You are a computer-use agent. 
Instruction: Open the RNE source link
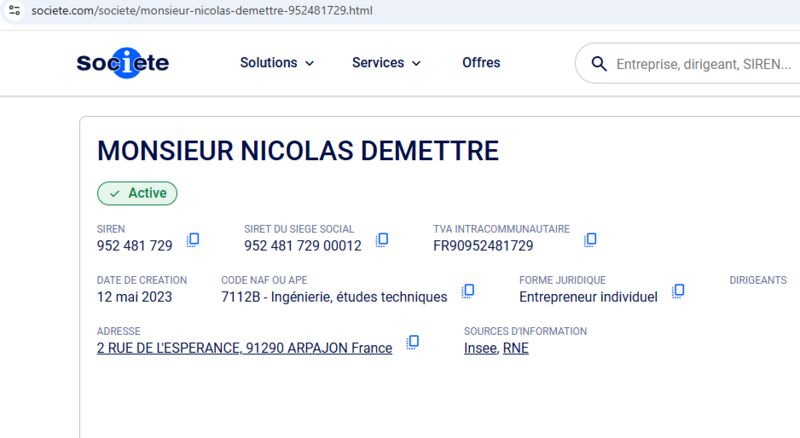pos(515,348)
